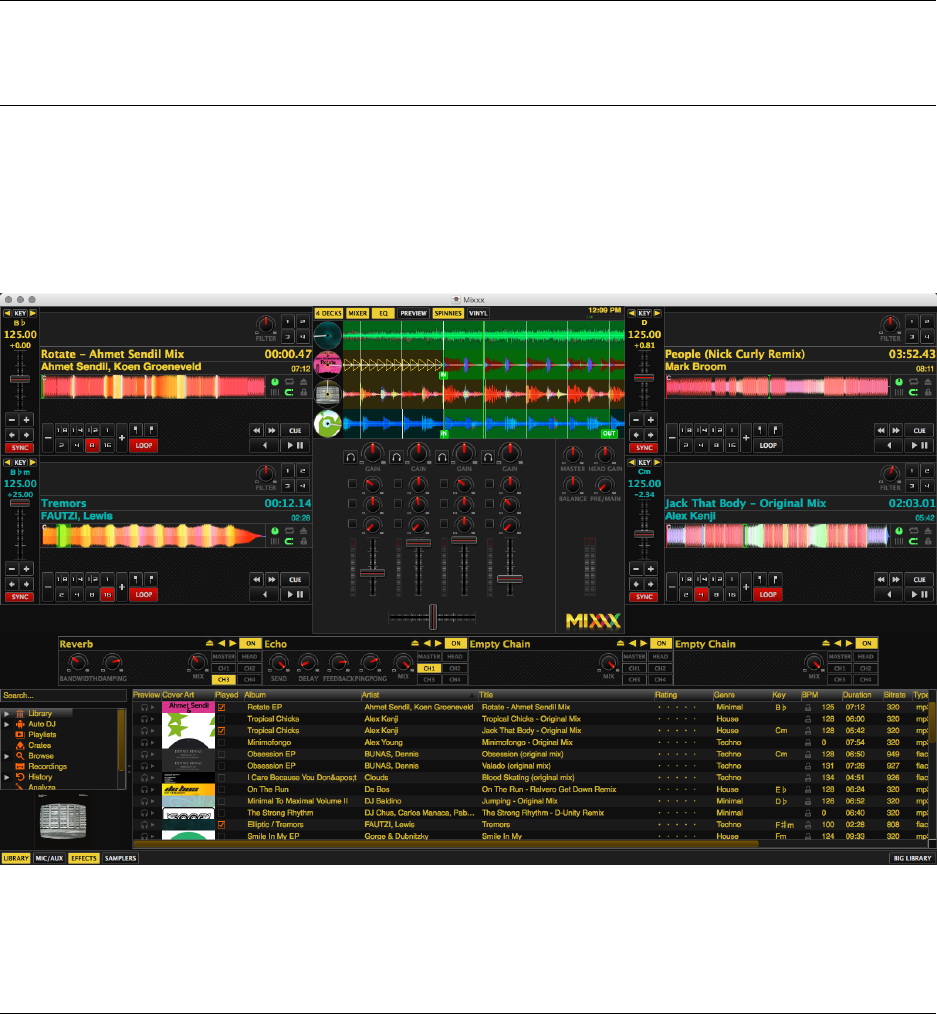
Task: Toggle Reverb chain ON button
Action: 250,643
